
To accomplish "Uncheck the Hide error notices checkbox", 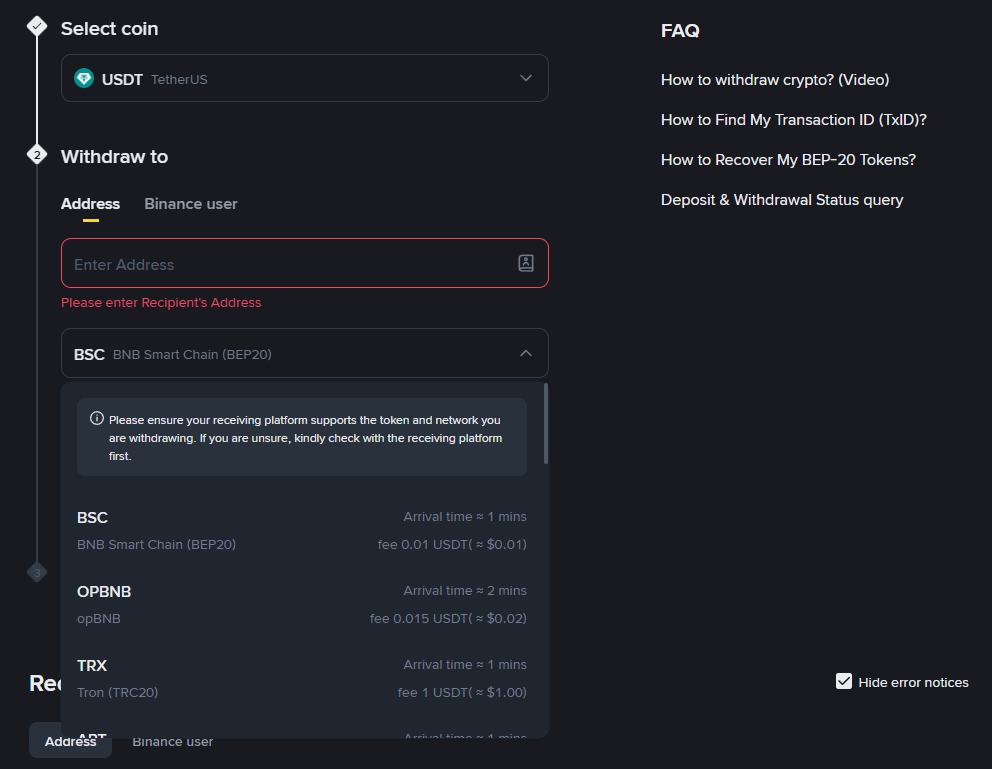I will (844, 682).
